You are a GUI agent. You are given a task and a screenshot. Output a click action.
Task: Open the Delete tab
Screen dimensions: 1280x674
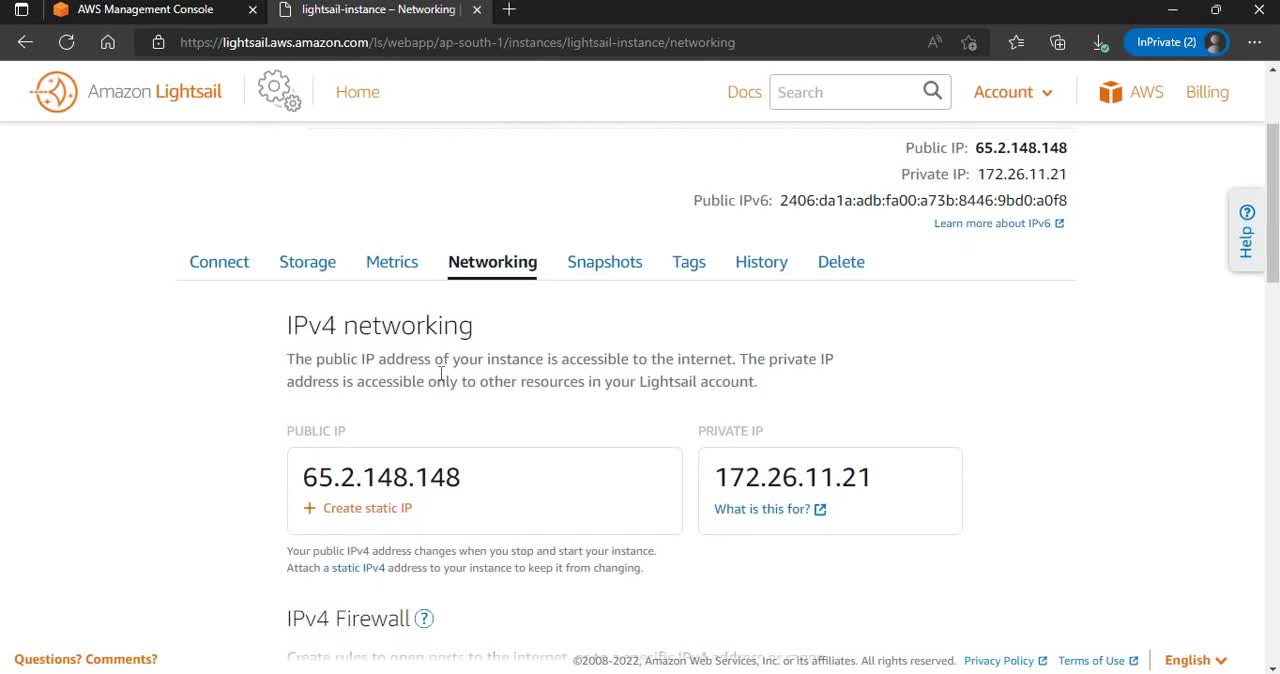(841, 262)
